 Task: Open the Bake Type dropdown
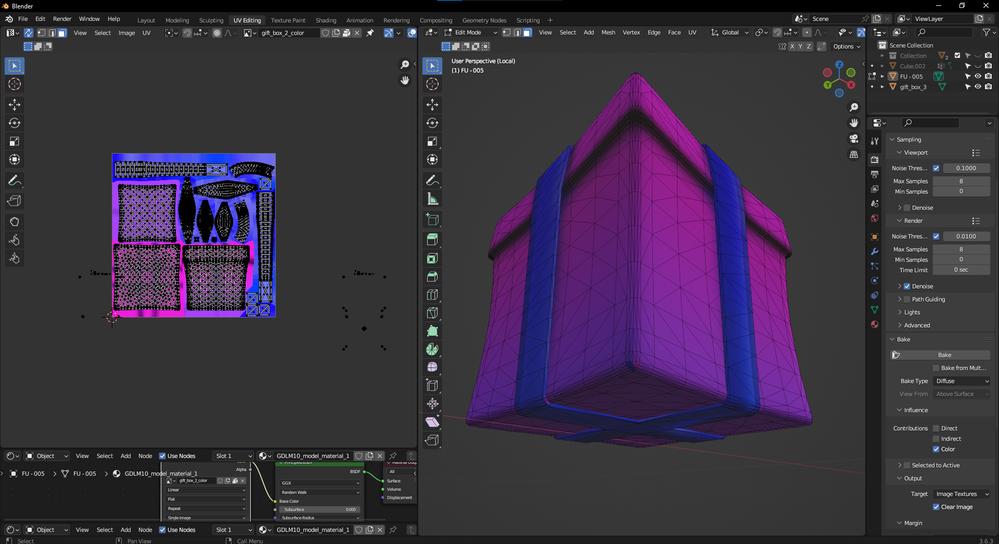click(x=960, y=381)
